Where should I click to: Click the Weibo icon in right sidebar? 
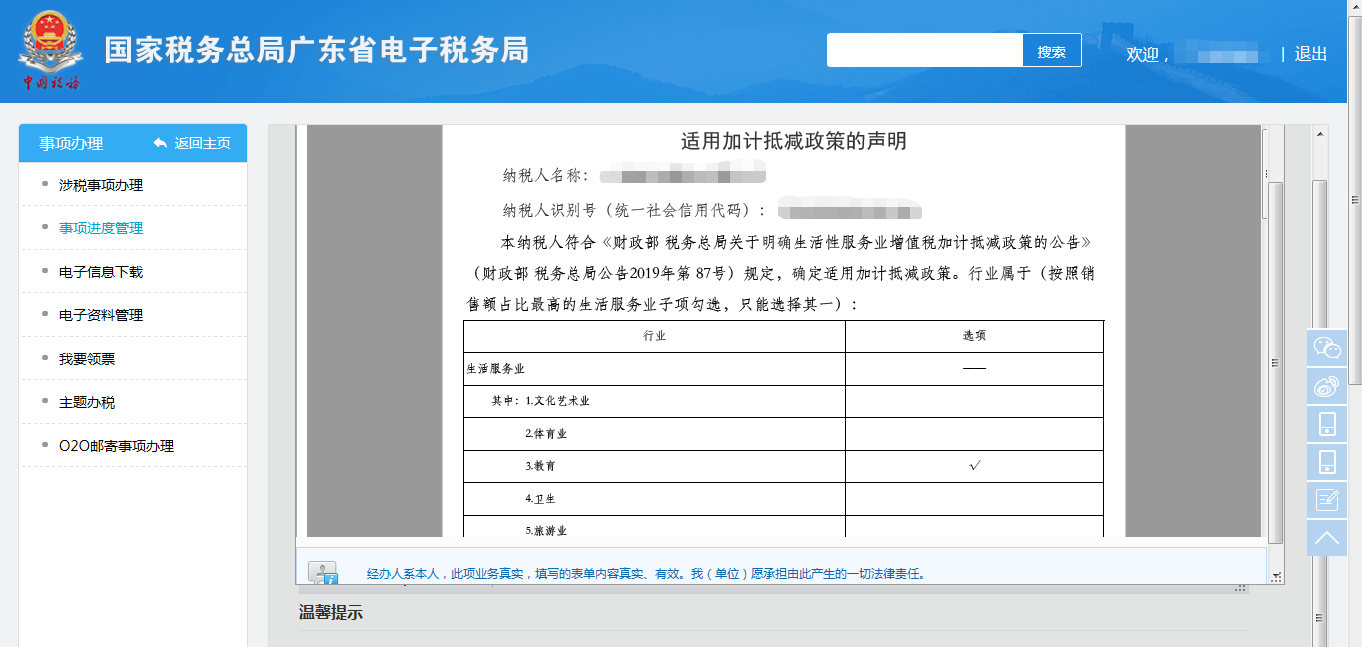pyautogui.click(x=1327, y=385)
